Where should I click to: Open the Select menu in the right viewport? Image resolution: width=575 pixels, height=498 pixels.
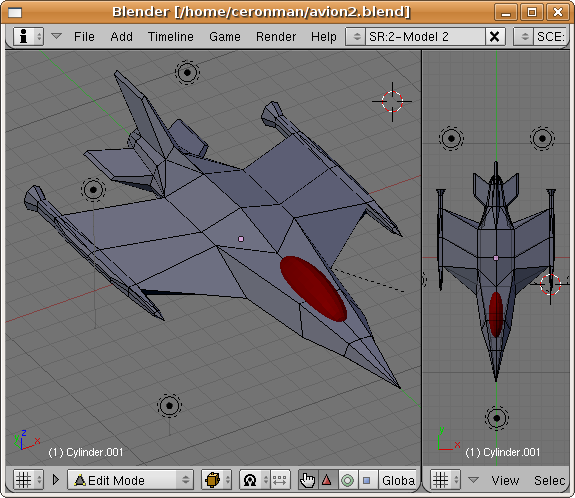549,480
